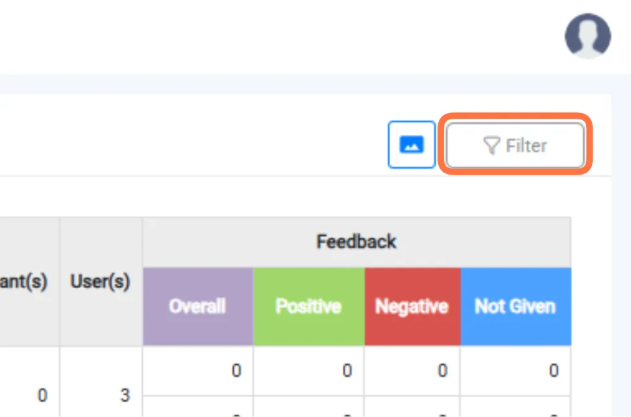Viewport: 631px width, 417px height.
Task: Click the truncated ant(s) column header
Action: [24, 281]
